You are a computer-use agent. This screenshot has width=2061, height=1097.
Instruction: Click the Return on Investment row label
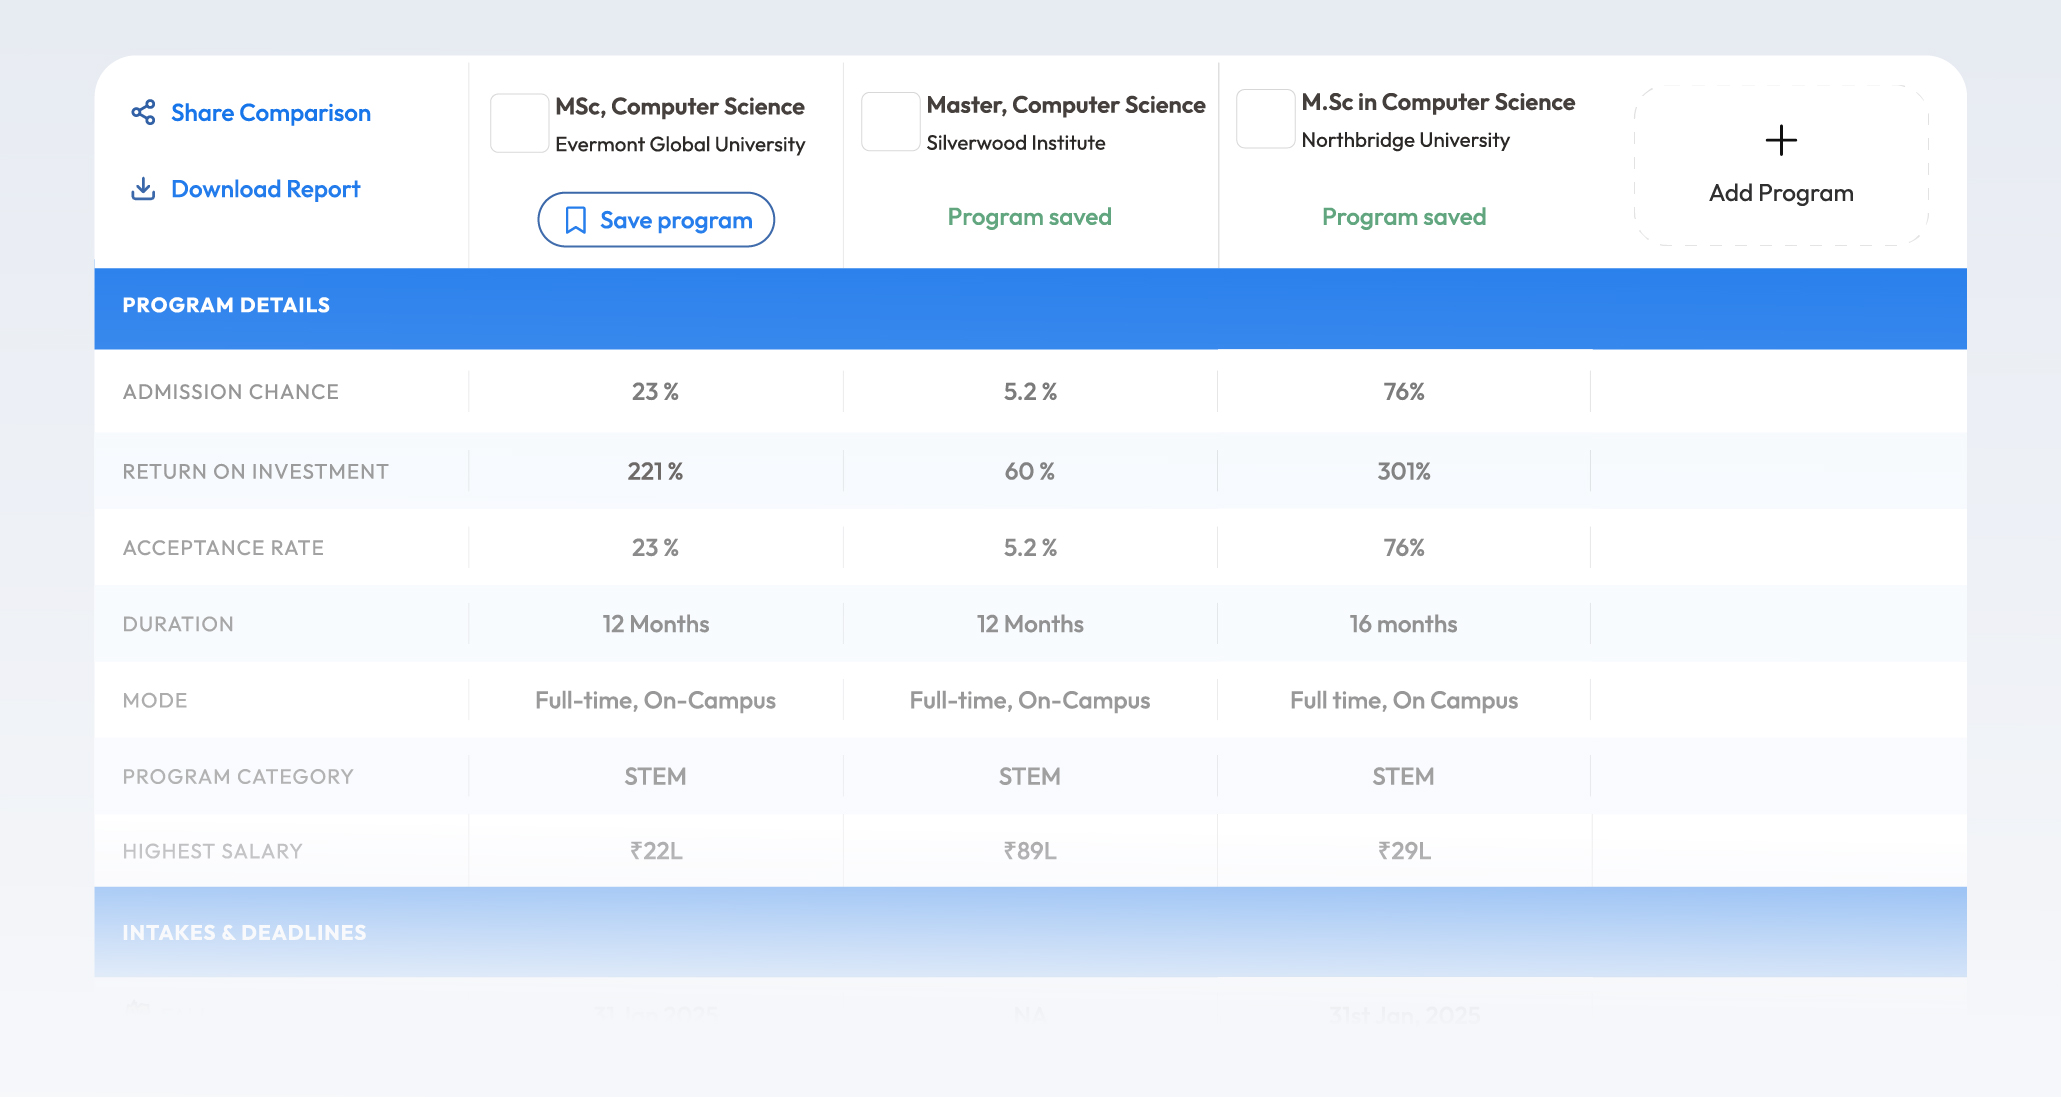(x=256, y=472)
